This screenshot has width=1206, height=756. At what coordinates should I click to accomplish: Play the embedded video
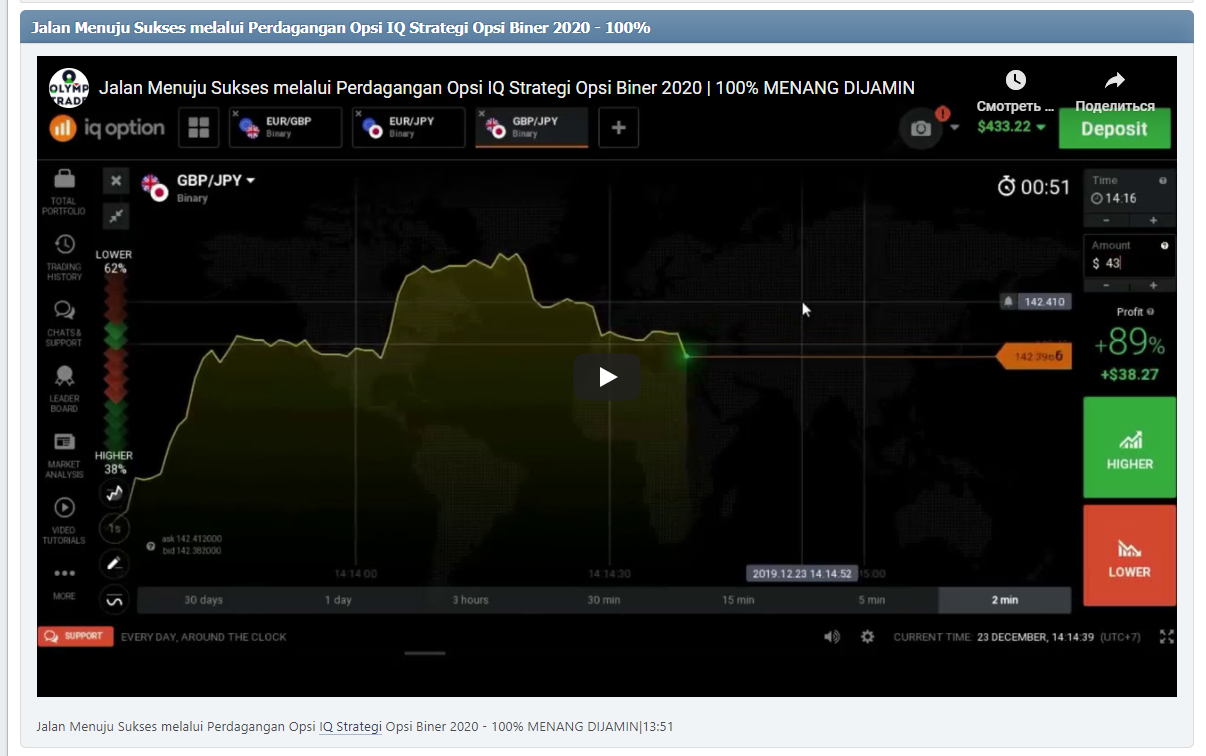[606, 377]
